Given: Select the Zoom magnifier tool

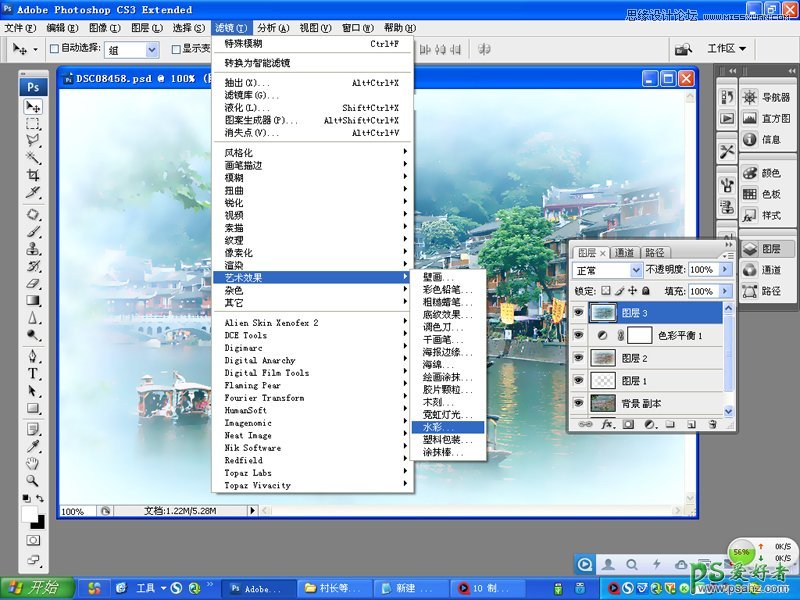Looking at the screenshot, I should 33,481.
